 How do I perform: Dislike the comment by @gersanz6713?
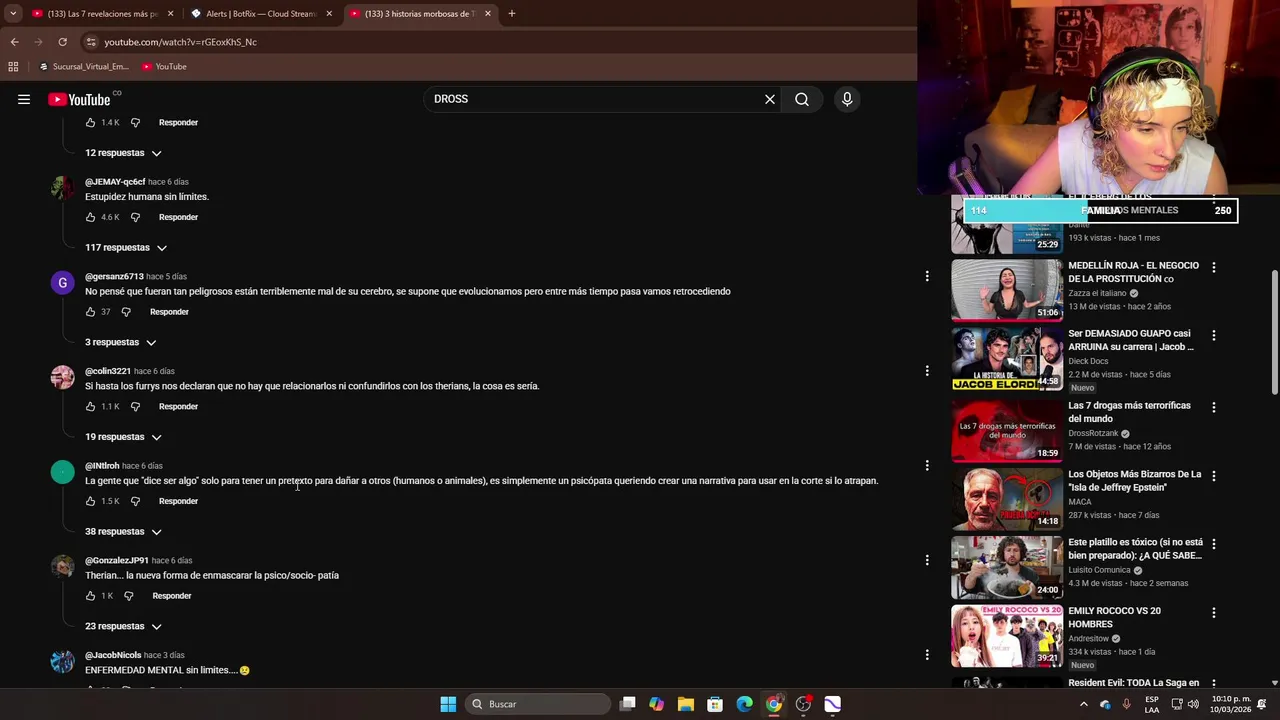coord(126,312)
